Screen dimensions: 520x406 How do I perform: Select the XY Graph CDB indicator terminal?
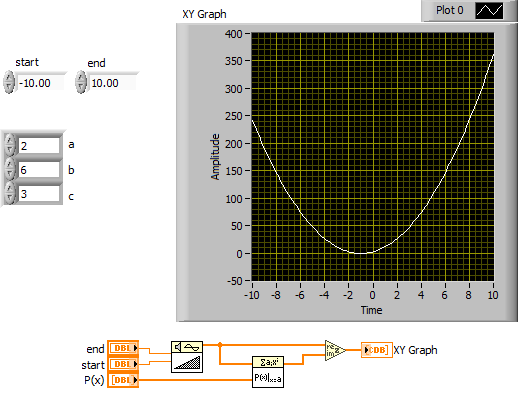pyautogui.click(x=376, y=350)
